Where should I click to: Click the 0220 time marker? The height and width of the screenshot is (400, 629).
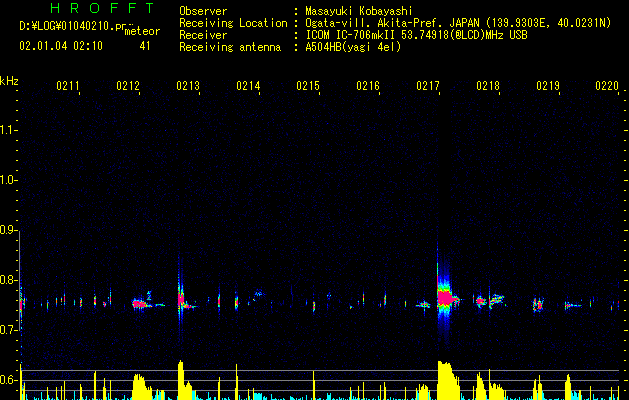607,86
